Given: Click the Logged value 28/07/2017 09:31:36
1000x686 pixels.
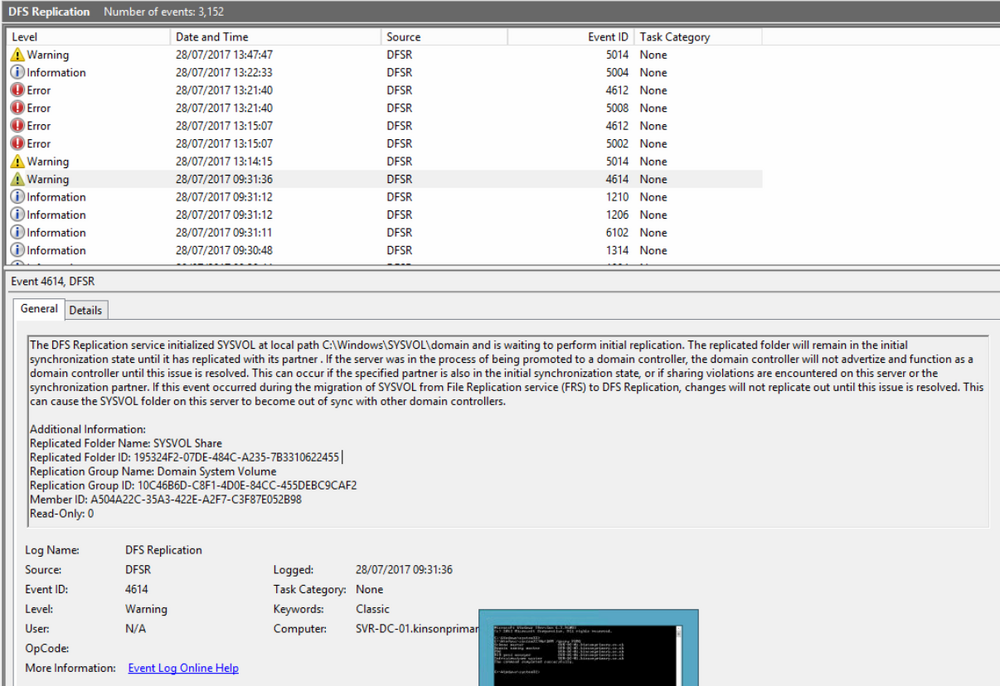Looking at the screenshot, I should (404, 569).
